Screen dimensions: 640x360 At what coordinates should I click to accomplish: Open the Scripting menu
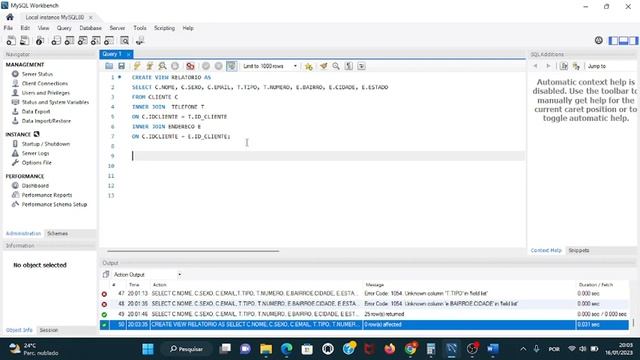tap(164, 28)
